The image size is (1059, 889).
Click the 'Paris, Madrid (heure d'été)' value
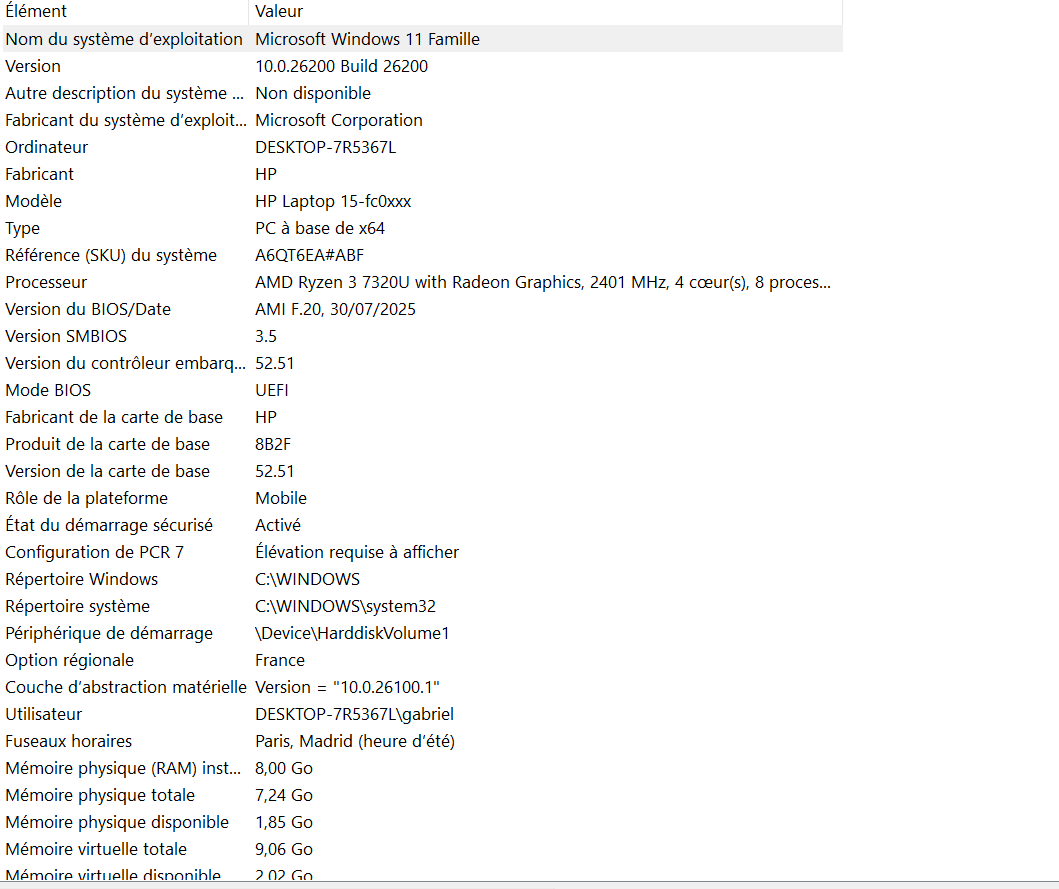(355, 742)
